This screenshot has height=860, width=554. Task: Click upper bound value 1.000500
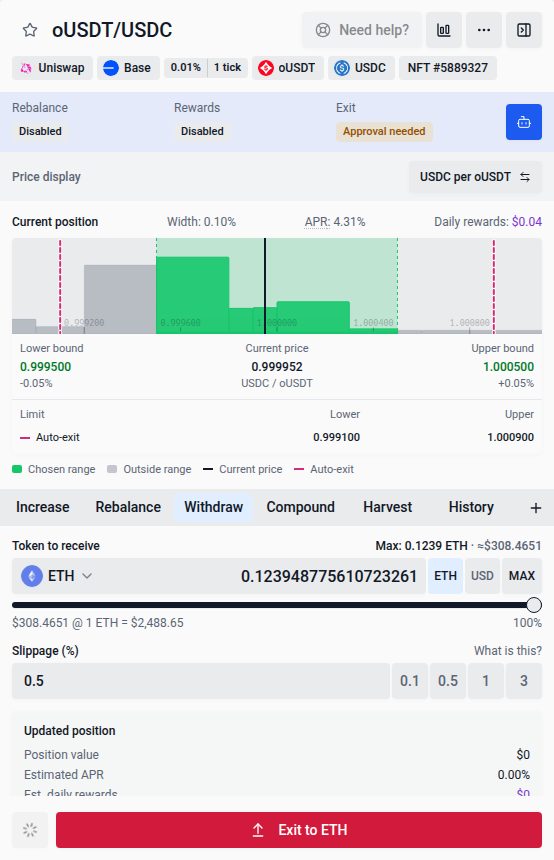click(508, 367)
